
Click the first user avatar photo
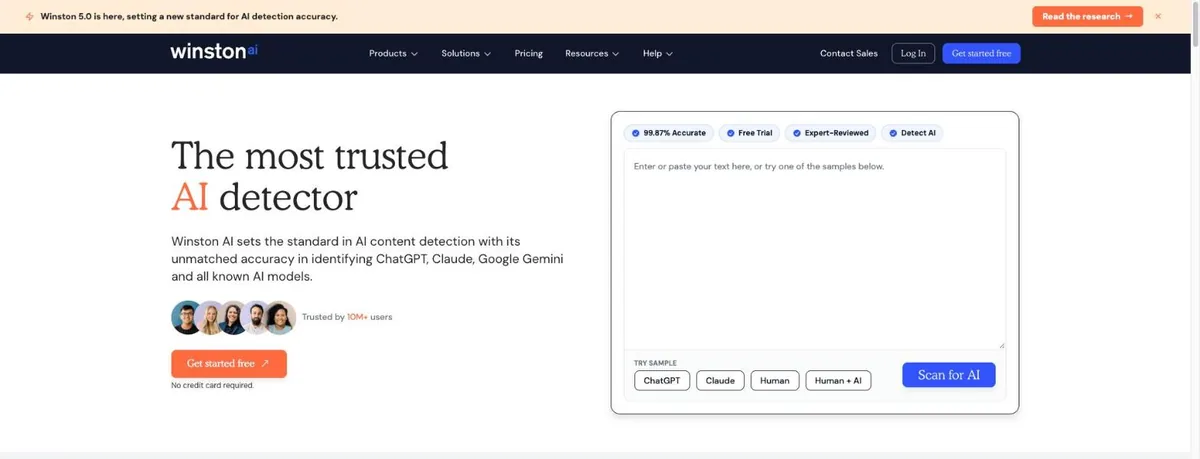point(187,317)
